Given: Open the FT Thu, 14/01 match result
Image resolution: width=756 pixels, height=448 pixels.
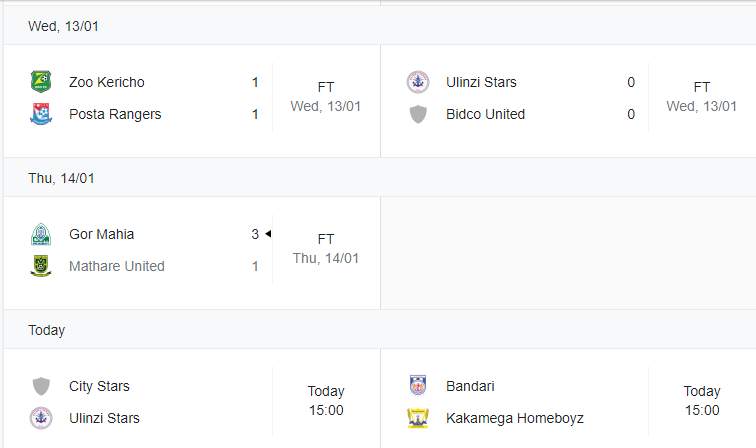Looking at the screenshot, I should (326, 249).
